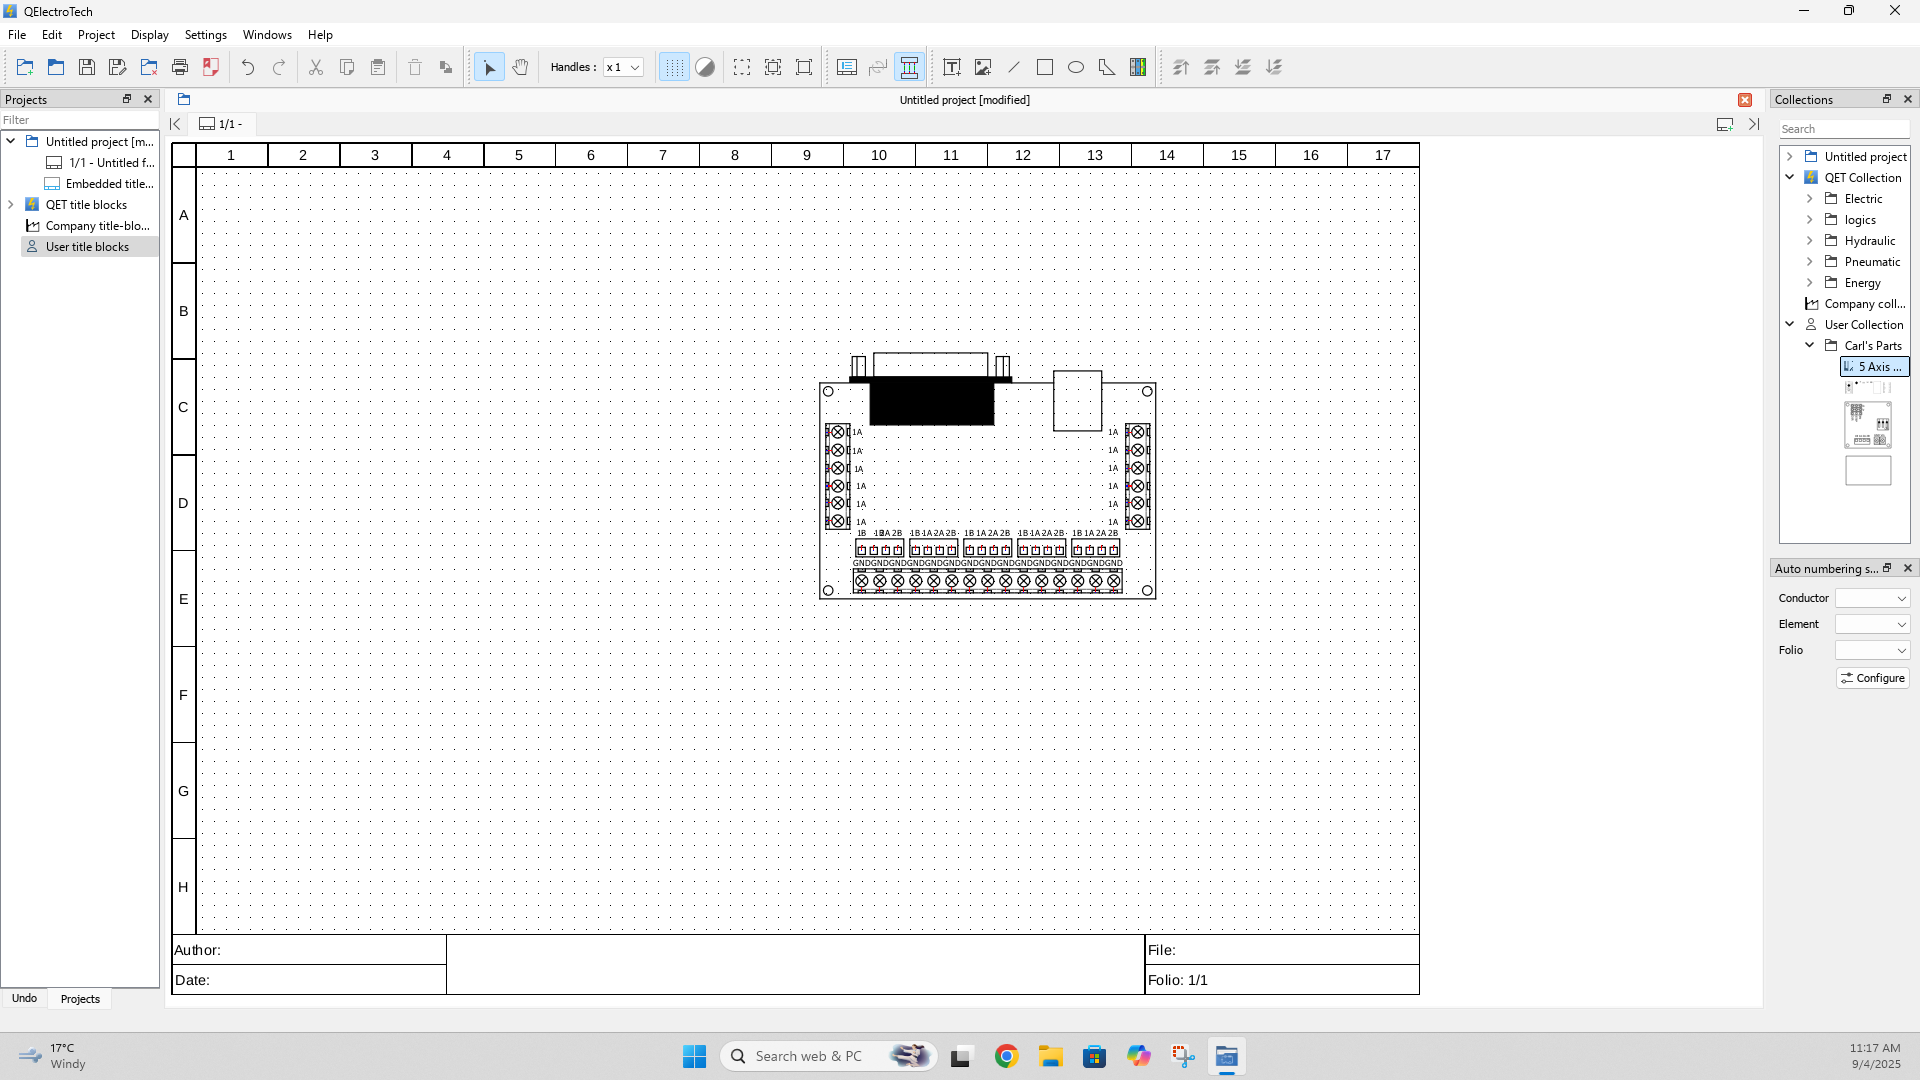Select the Add image tool
Image resolution: width=1920 pixels, height=1080 pixels.
983,67
